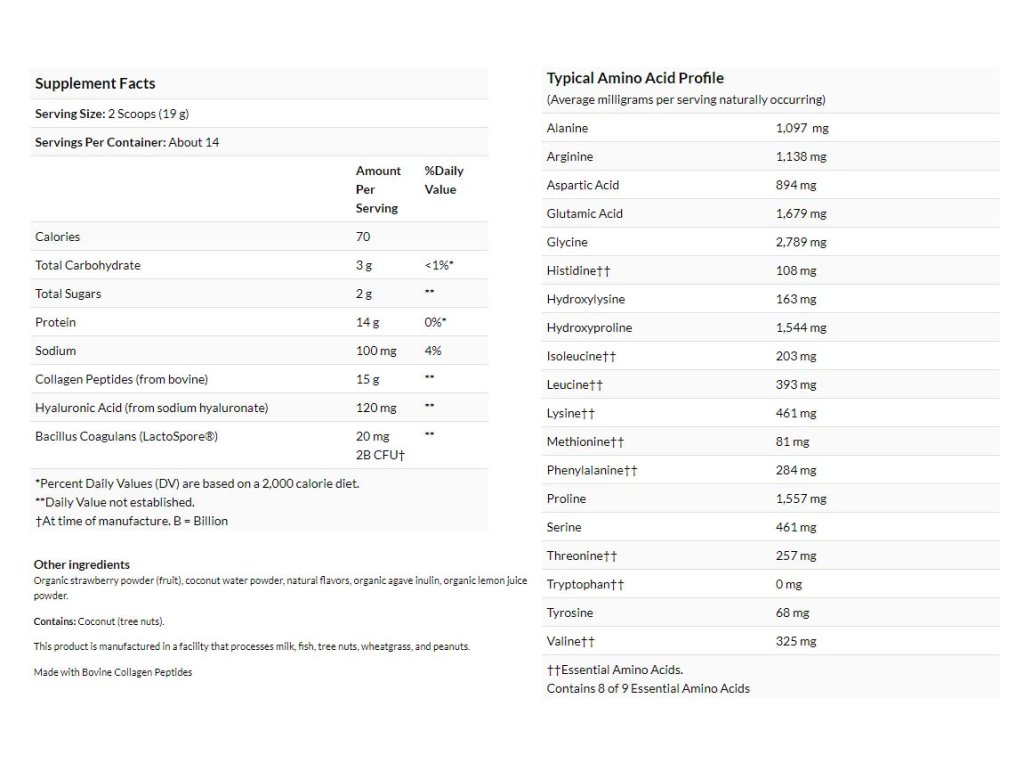The width and height of the screenshot is (1024, 768).
Task: Select the Hydroxyproline row label
Action: pyautogui.click(x=589, y=327)
